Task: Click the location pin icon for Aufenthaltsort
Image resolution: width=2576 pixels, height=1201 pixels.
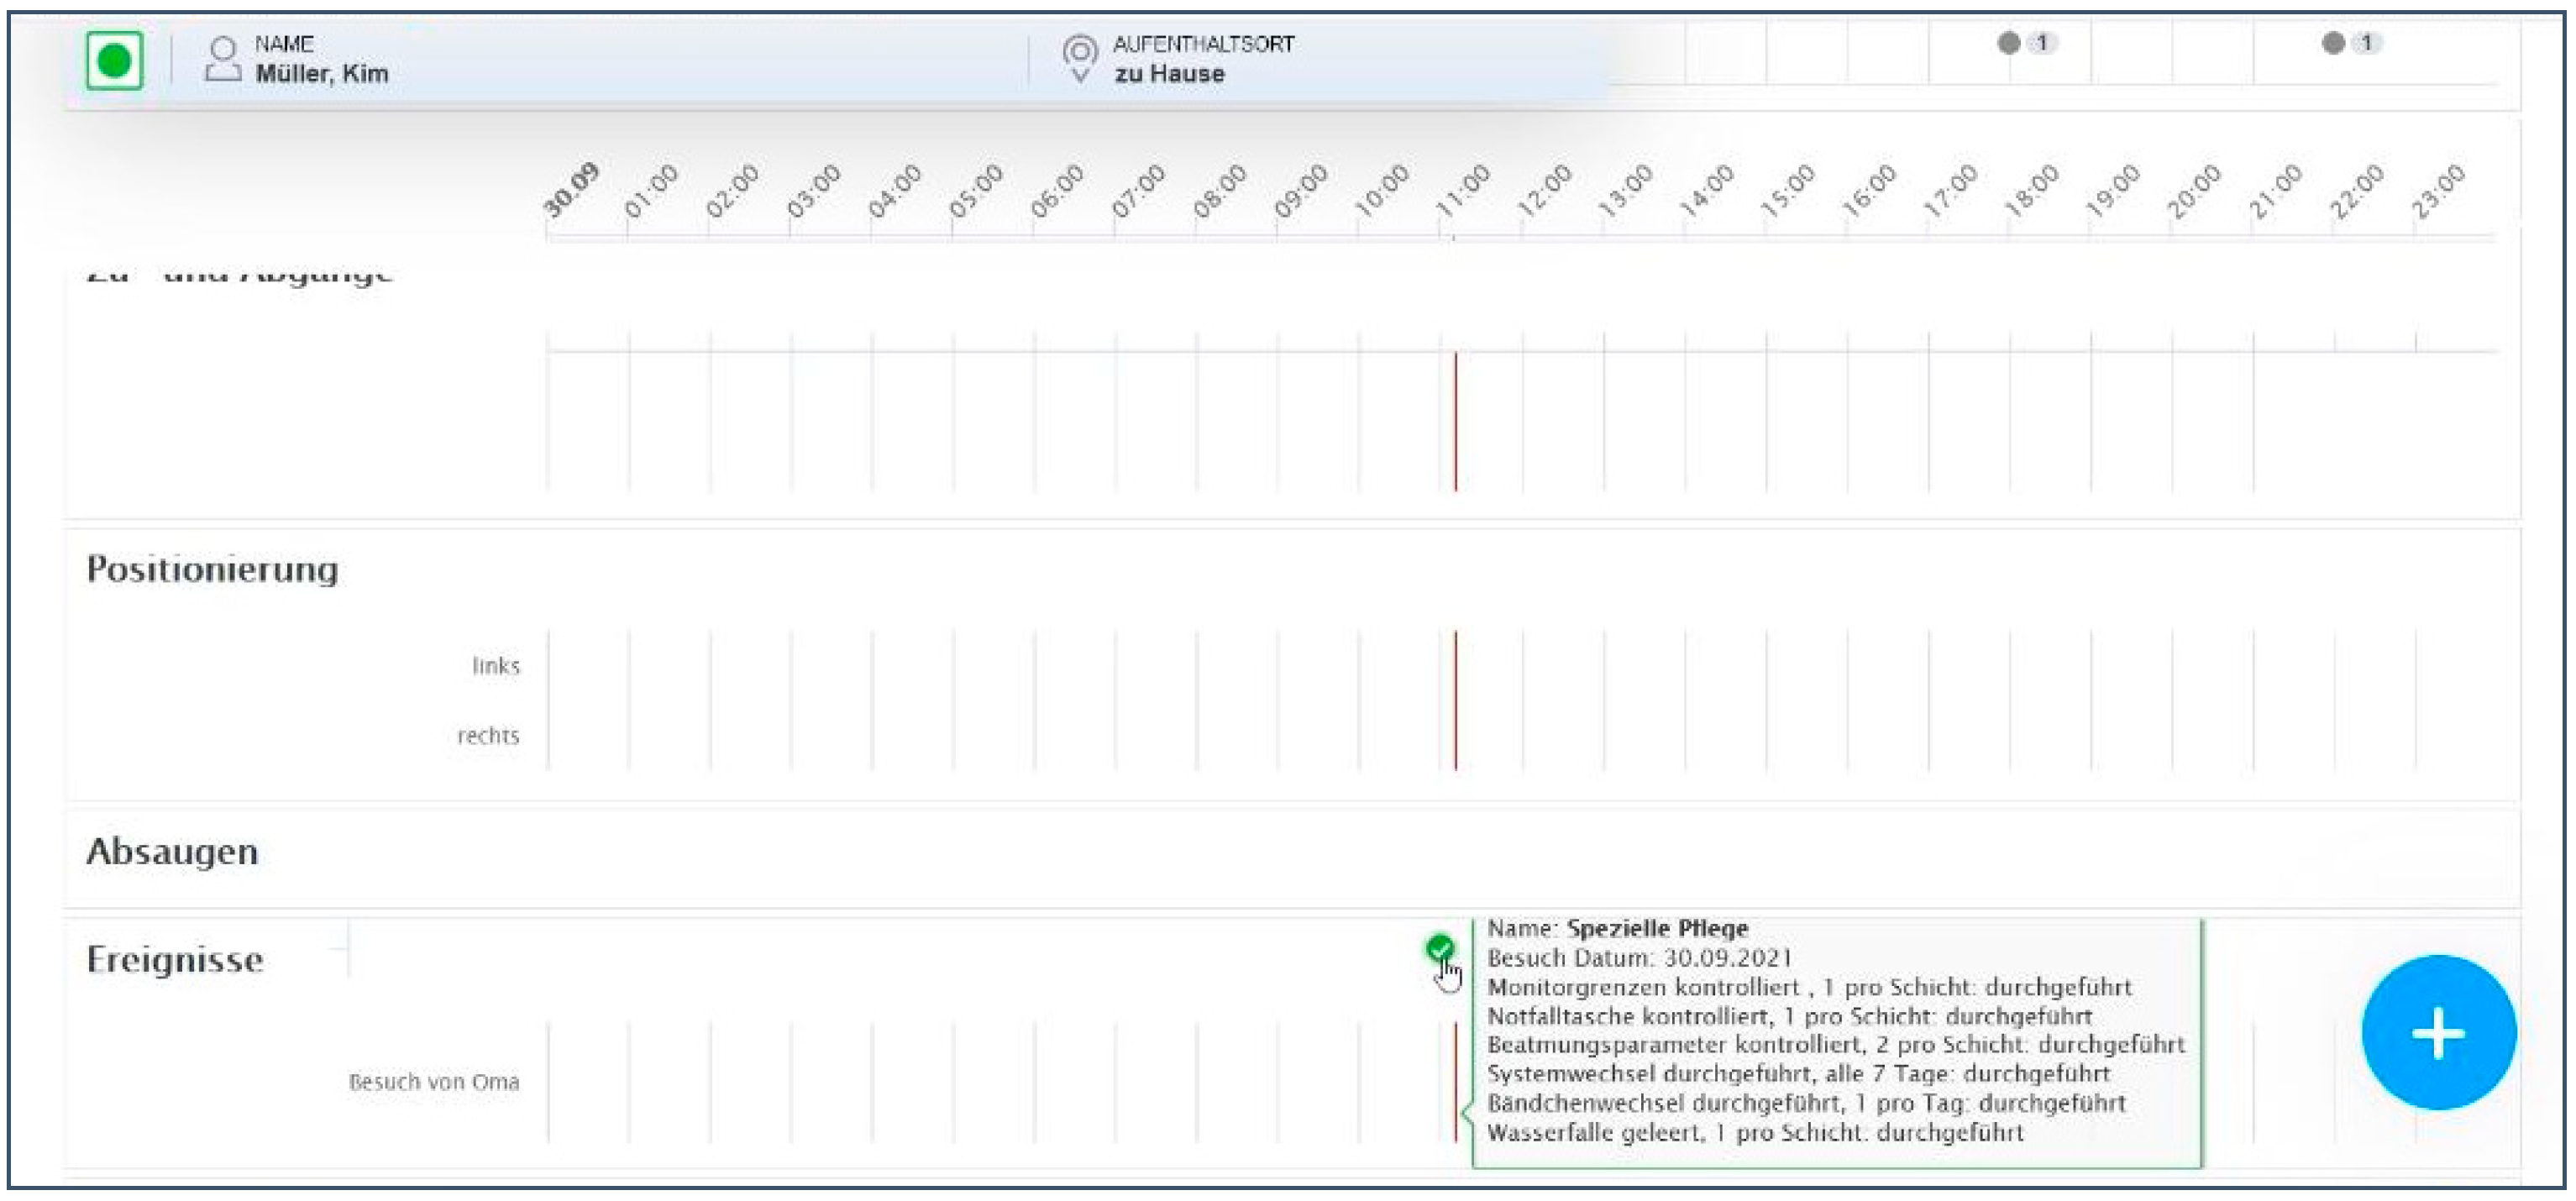Action: tap(1079, 58)
